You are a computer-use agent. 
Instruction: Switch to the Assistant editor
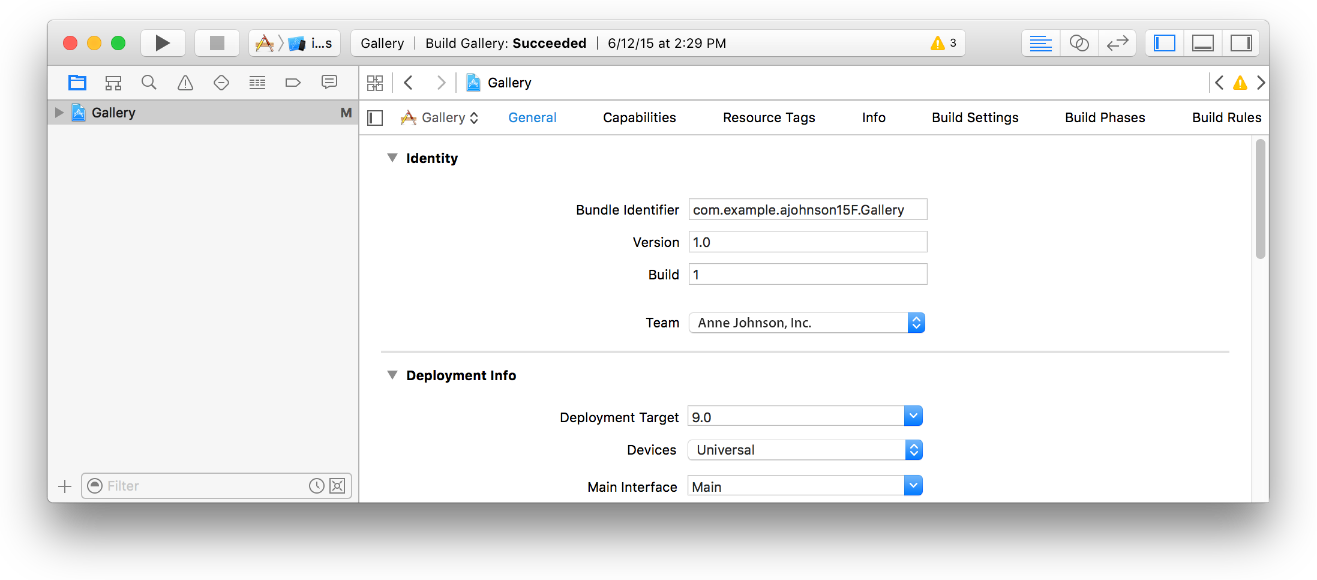[x=1079, y=43]
